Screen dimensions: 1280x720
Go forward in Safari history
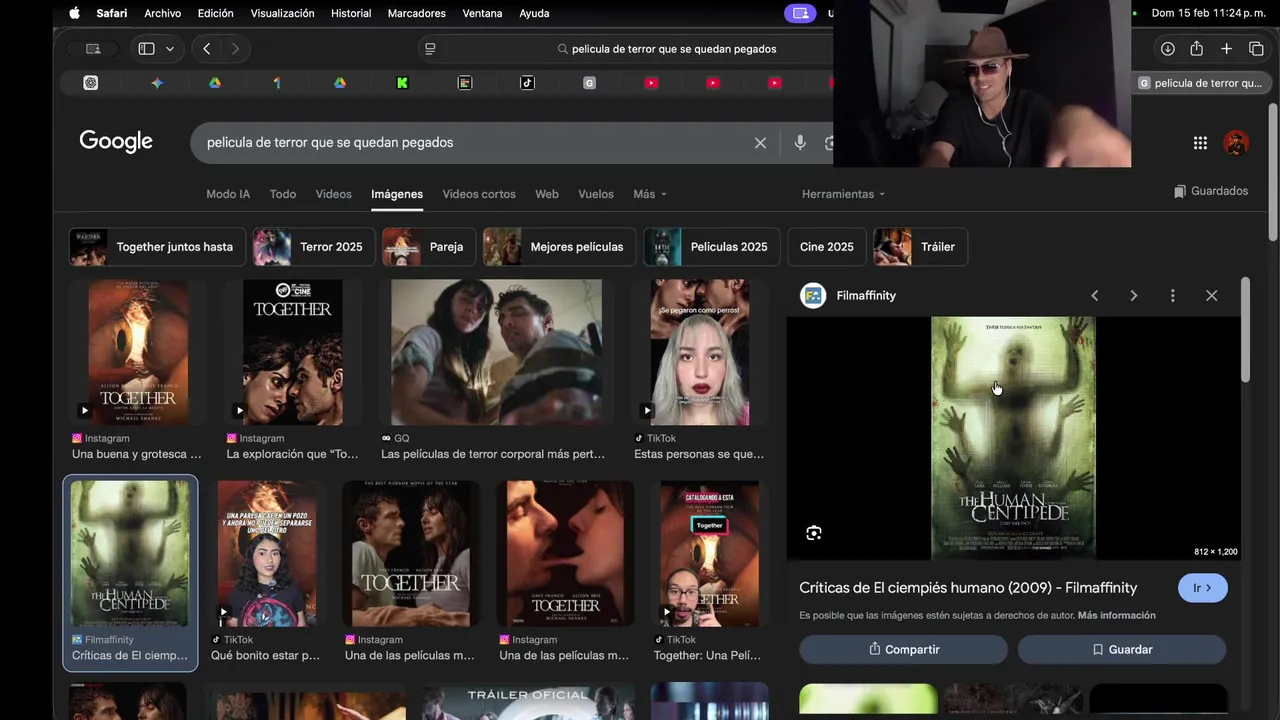[x=235, y=48]
